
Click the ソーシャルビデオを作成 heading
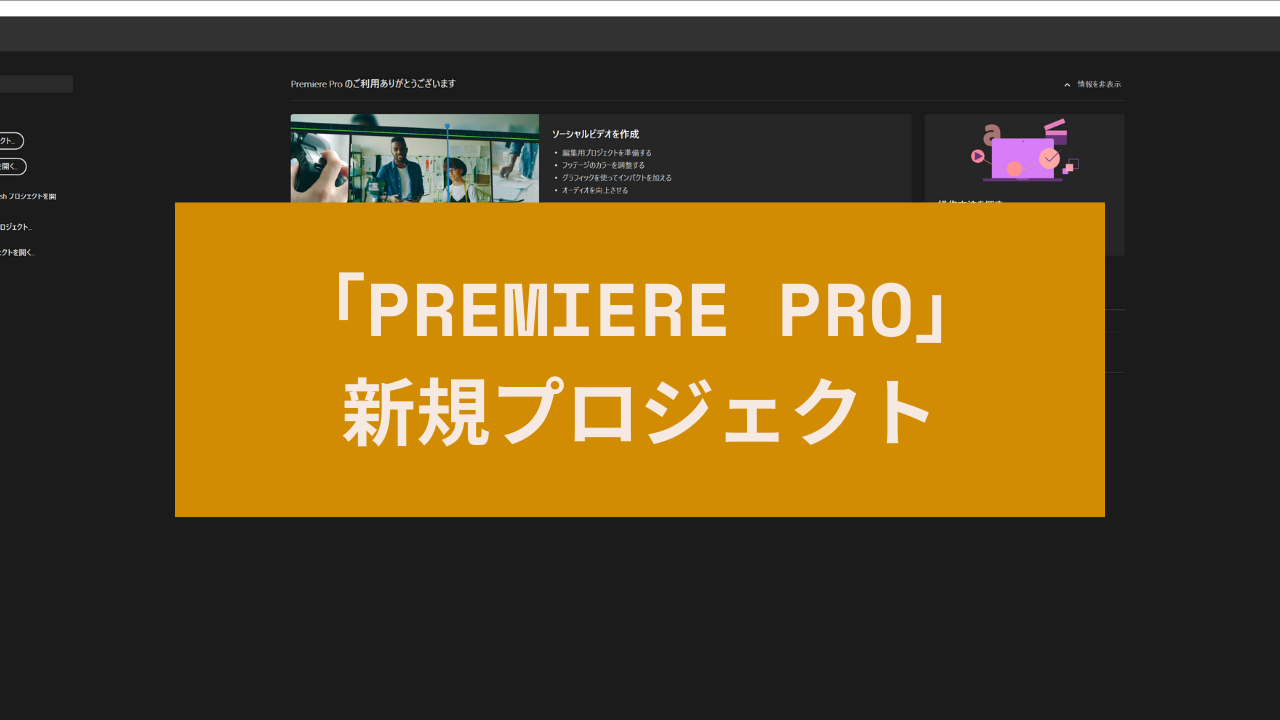[x=595, y=134]
